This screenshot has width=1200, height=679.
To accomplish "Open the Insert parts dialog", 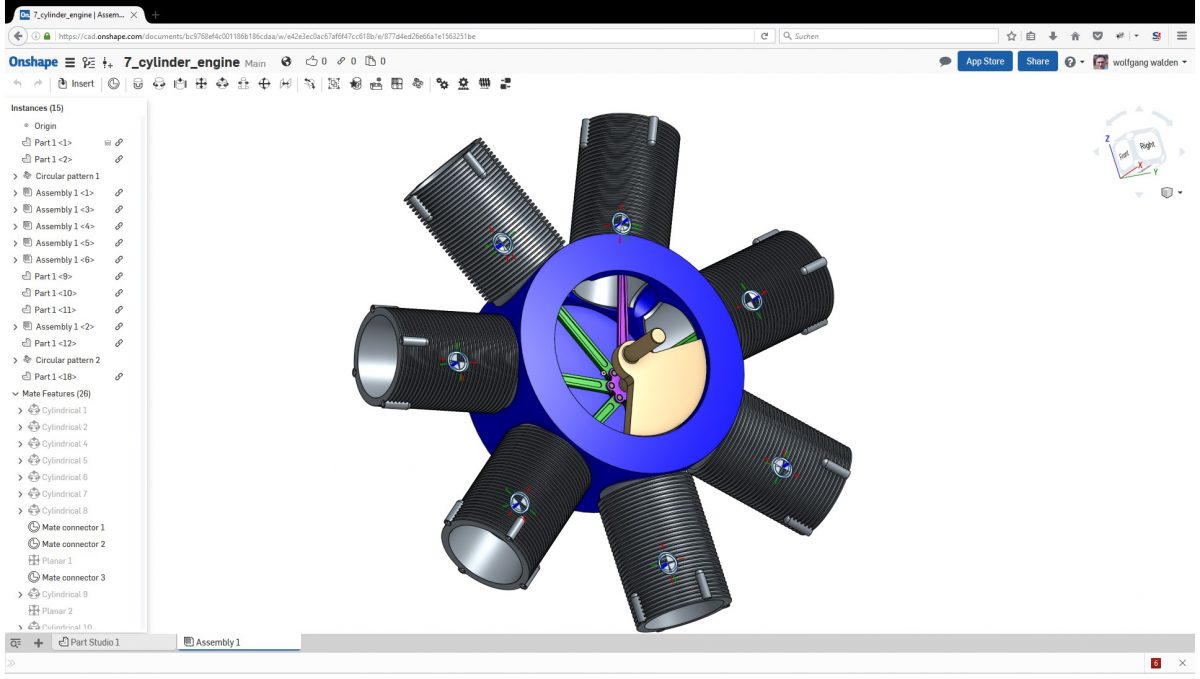I will [x=75, y=83].
